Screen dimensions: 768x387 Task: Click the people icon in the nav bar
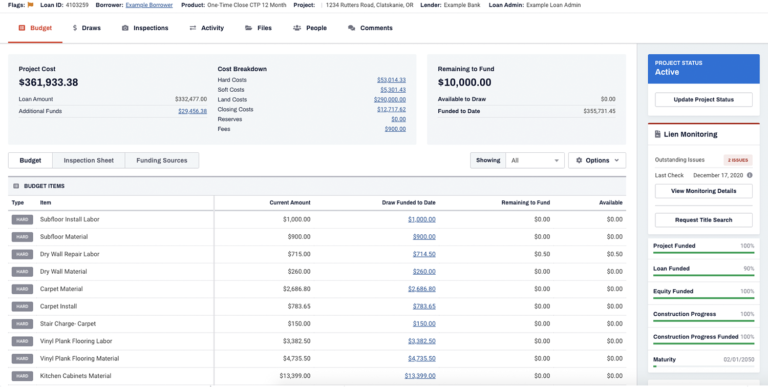pyautogui.click(x=297, y=28)
